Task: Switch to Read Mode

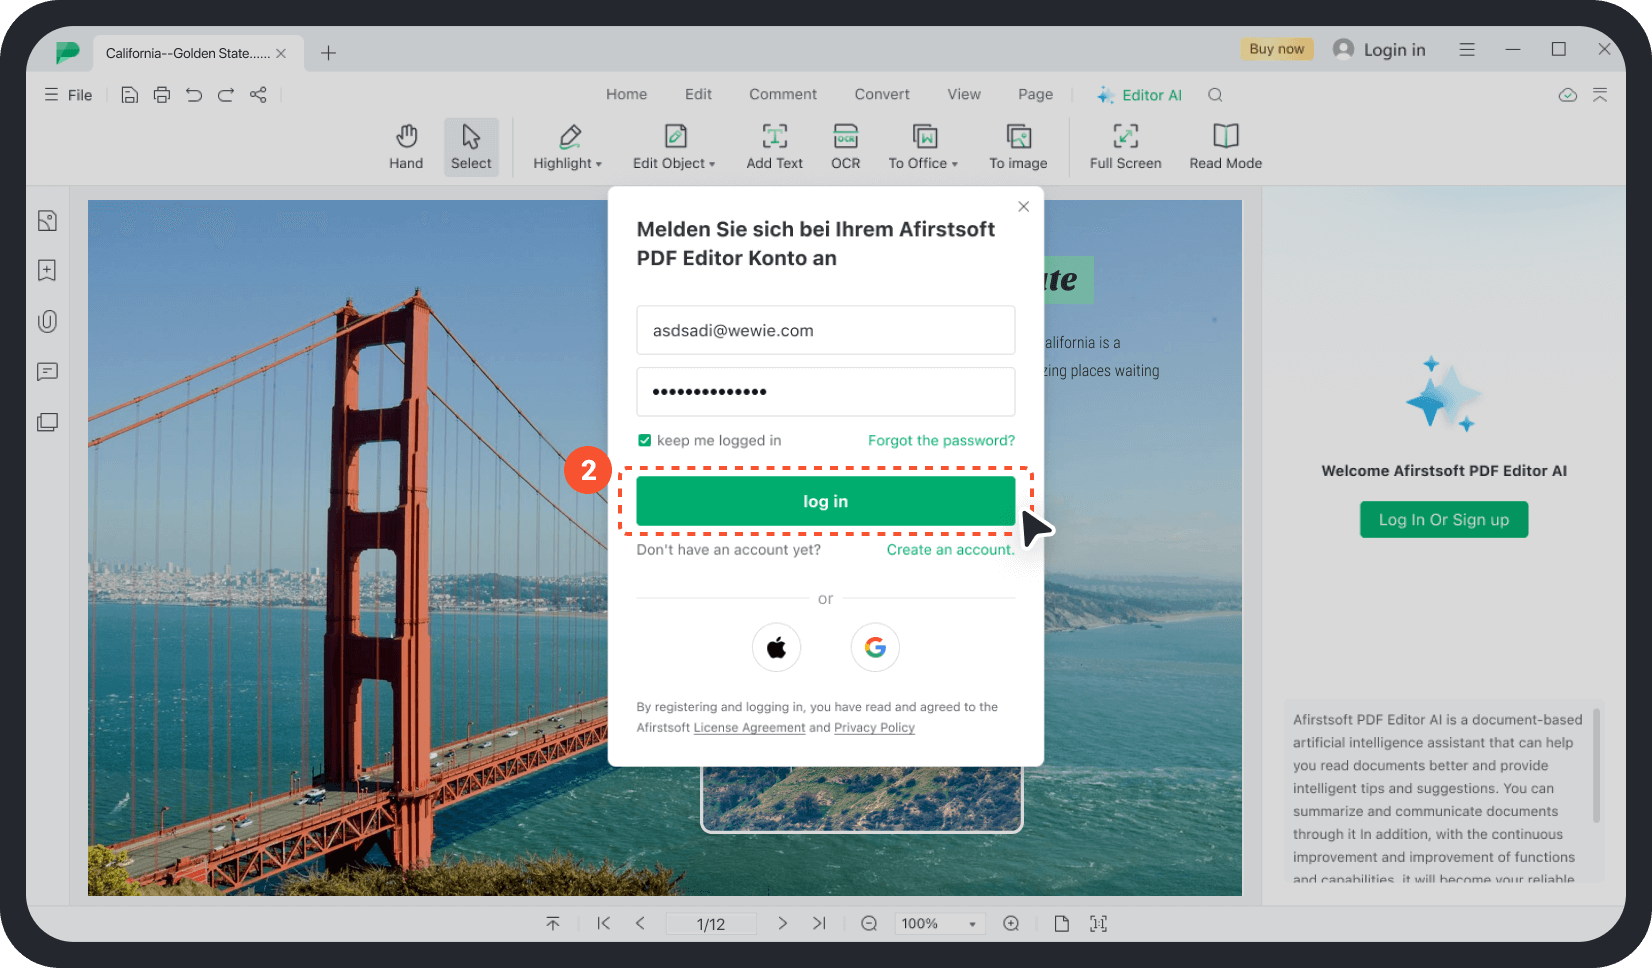Action: [x=1225, y=147]
